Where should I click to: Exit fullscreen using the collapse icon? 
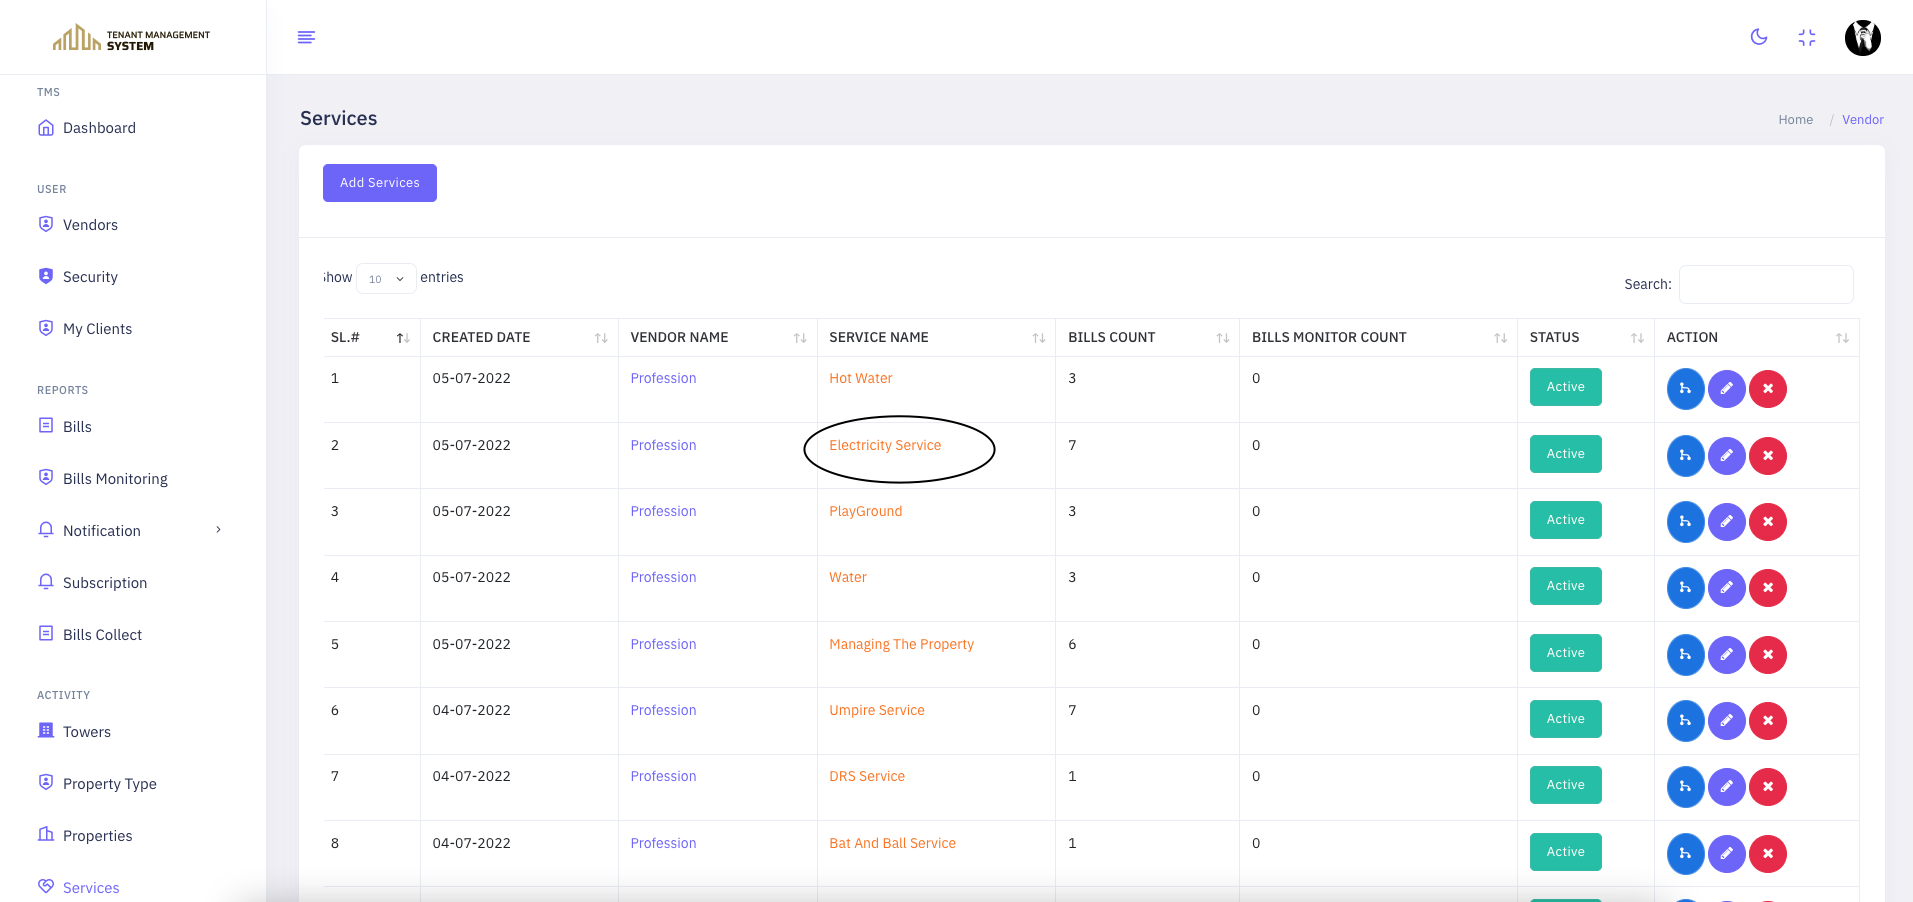coord(1806,38)
